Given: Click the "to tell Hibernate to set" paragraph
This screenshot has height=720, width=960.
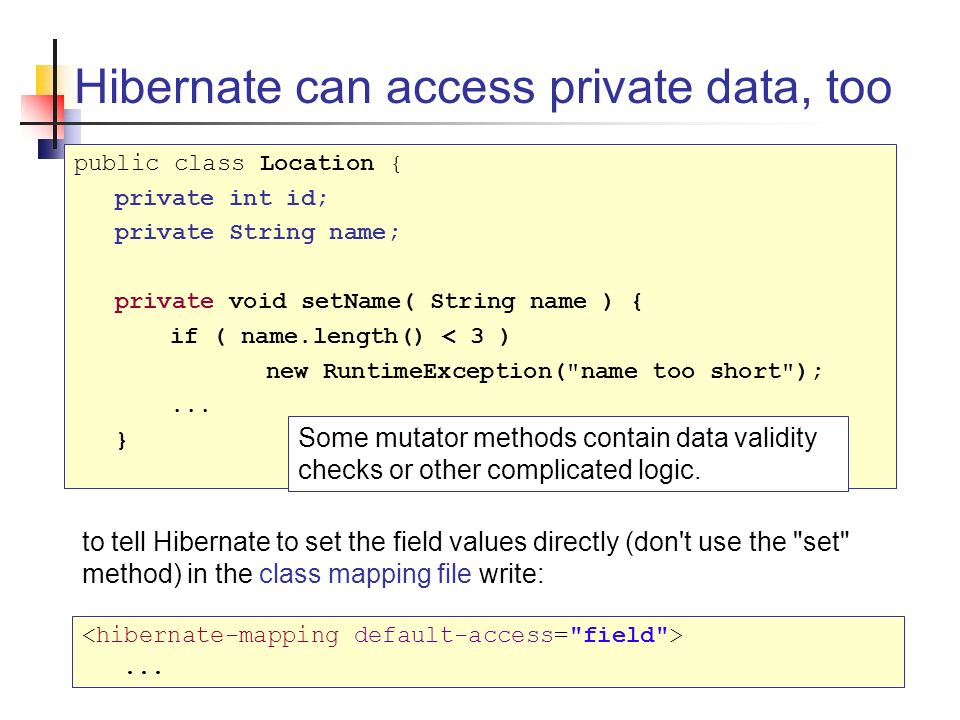Looking at the screenshot, I should (465, 558).
